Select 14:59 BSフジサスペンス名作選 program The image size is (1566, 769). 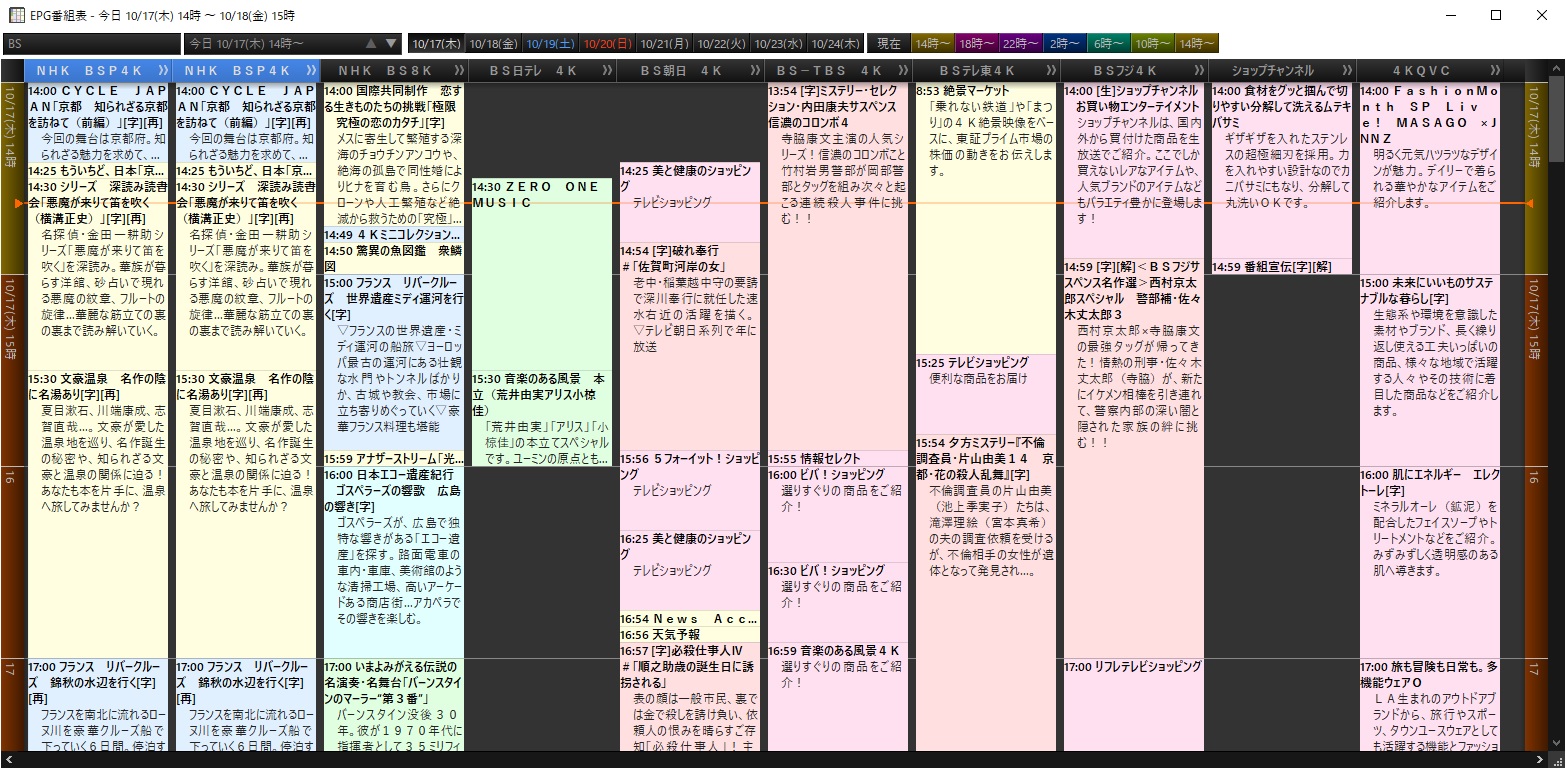coord(1133,458)
